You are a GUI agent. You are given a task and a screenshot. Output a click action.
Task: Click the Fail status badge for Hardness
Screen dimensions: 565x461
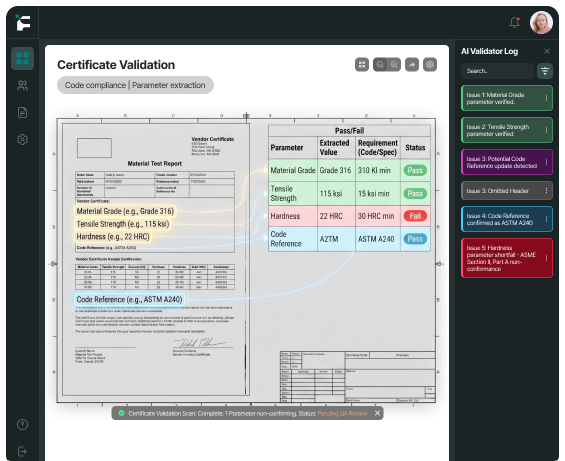(x=415, y=216)
